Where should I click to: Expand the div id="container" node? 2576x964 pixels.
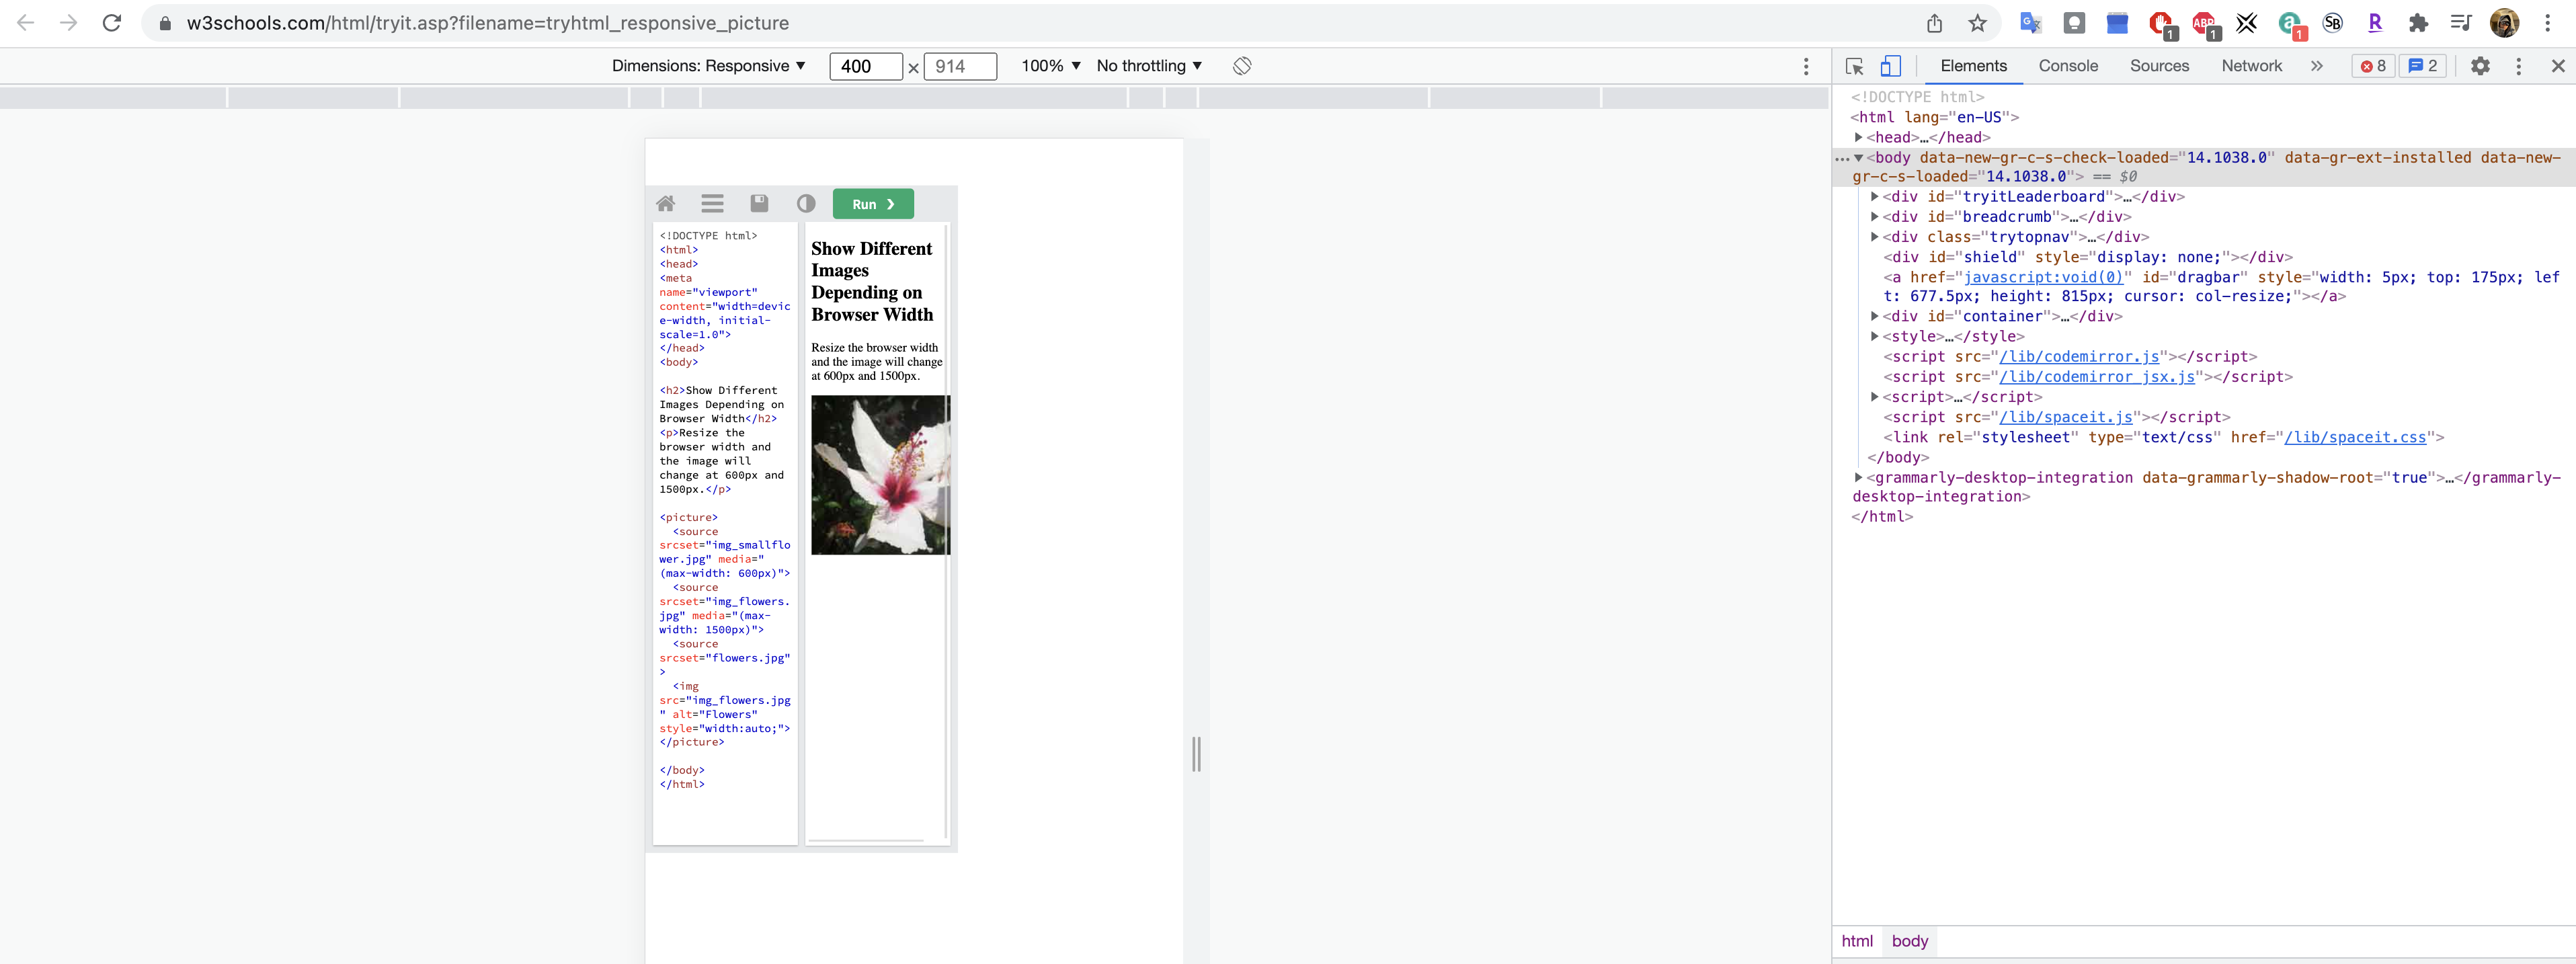click(x=1874, y=316)
